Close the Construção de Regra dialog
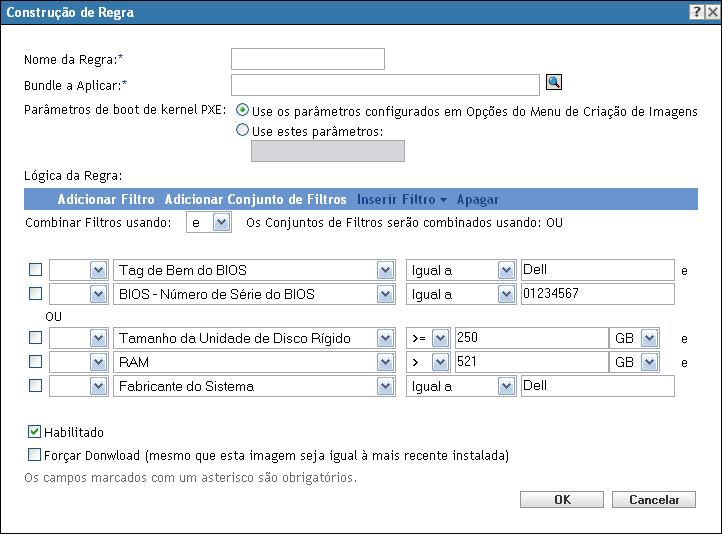The width and height of the screenshot is (722, 534). click(x=710, y=12)
